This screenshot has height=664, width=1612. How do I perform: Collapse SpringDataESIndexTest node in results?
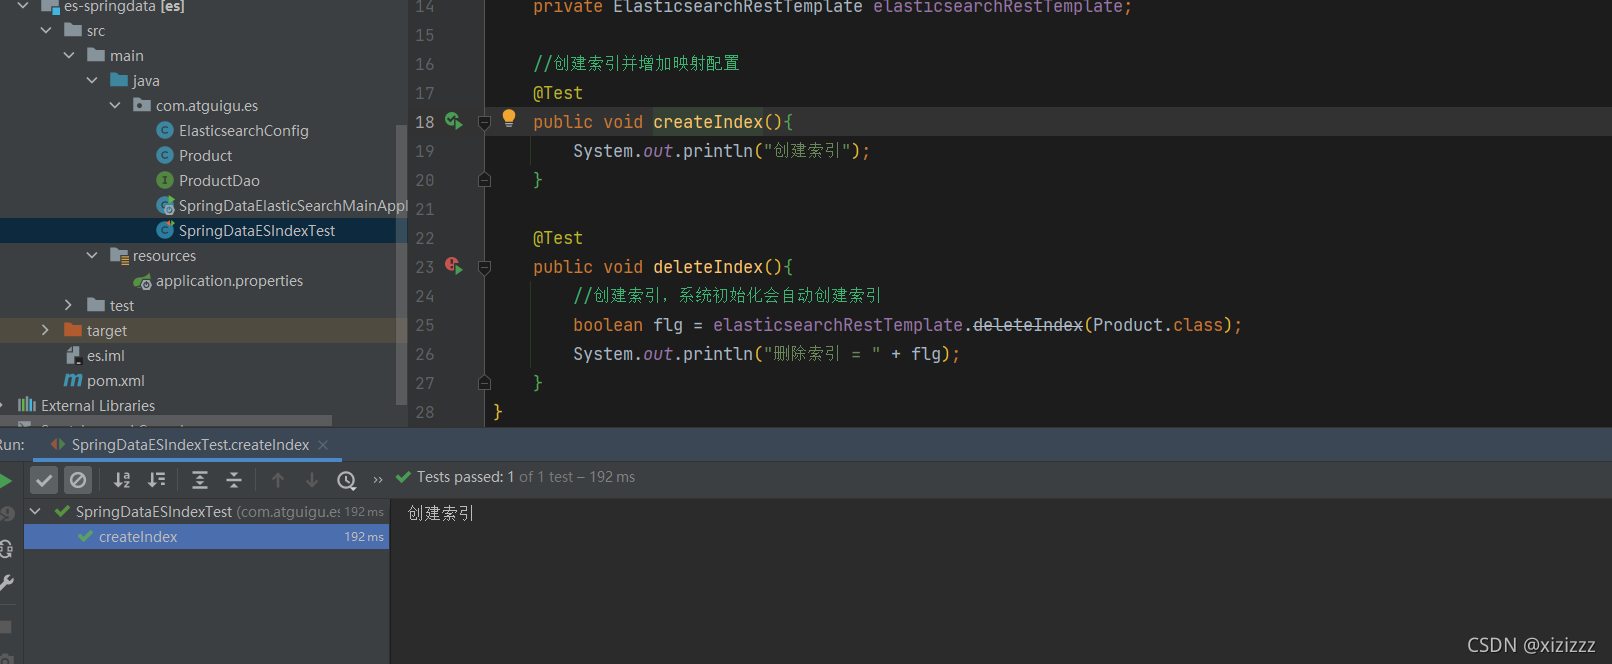coord(36,511)
